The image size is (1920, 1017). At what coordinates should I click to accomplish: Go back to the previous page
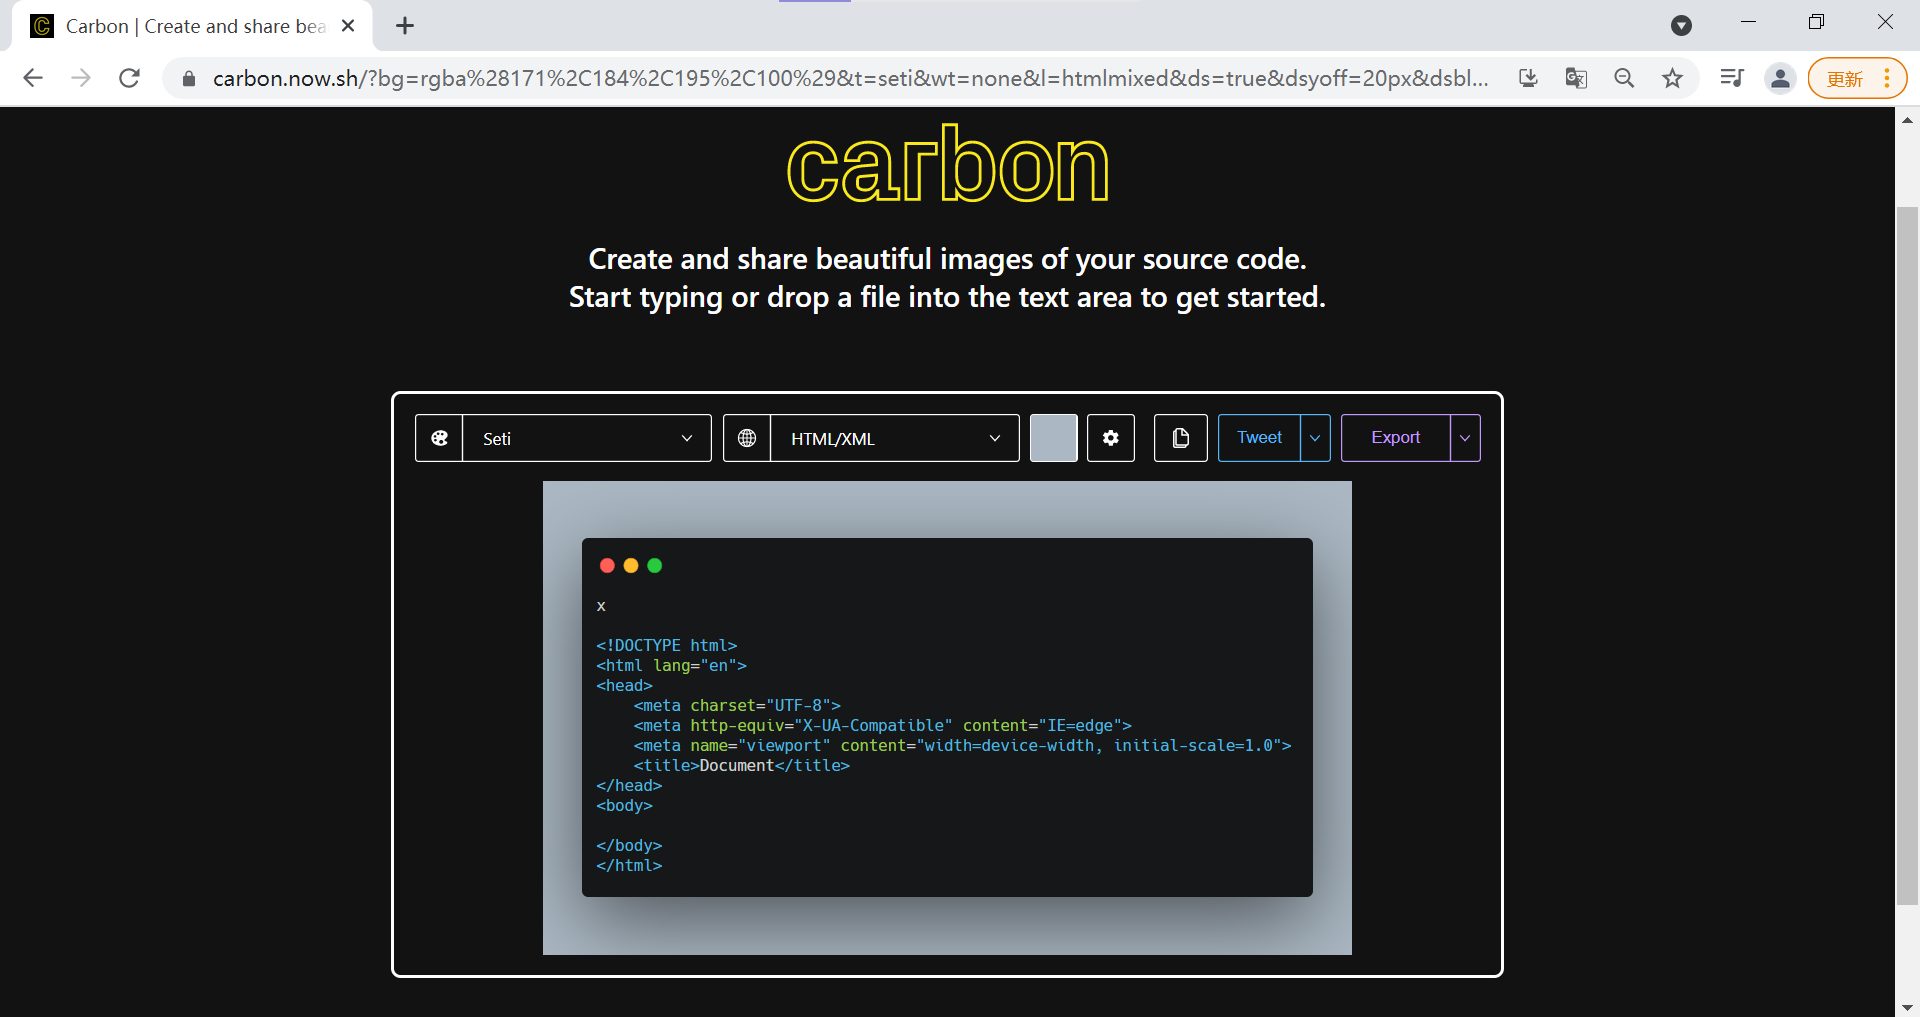33,78
